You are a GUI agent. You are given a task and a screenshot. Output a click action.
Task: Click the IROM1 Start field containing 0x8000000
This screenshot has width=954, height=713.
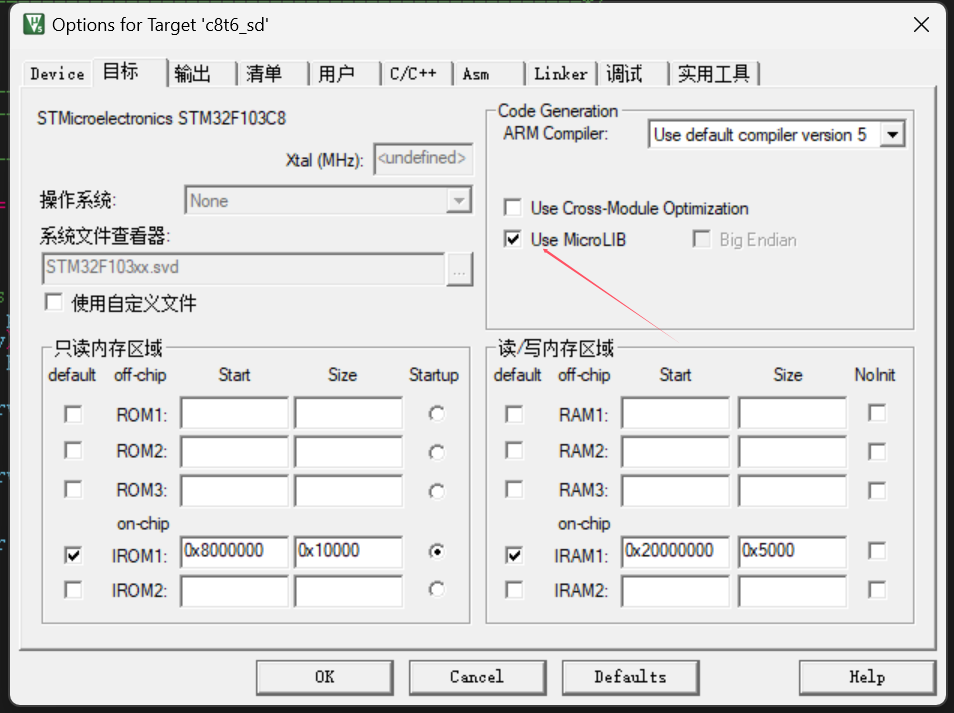coord(233,551)
